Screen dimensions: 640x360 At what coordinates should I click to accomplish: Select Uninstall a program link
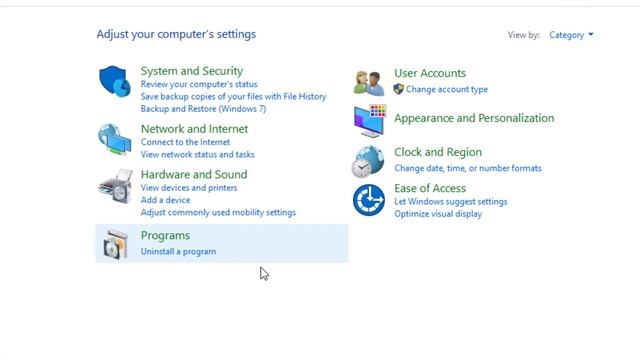[x=178, y=251]
